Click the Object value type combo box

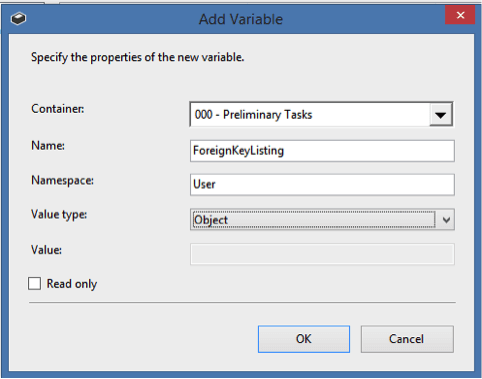(x=322, y=220)
